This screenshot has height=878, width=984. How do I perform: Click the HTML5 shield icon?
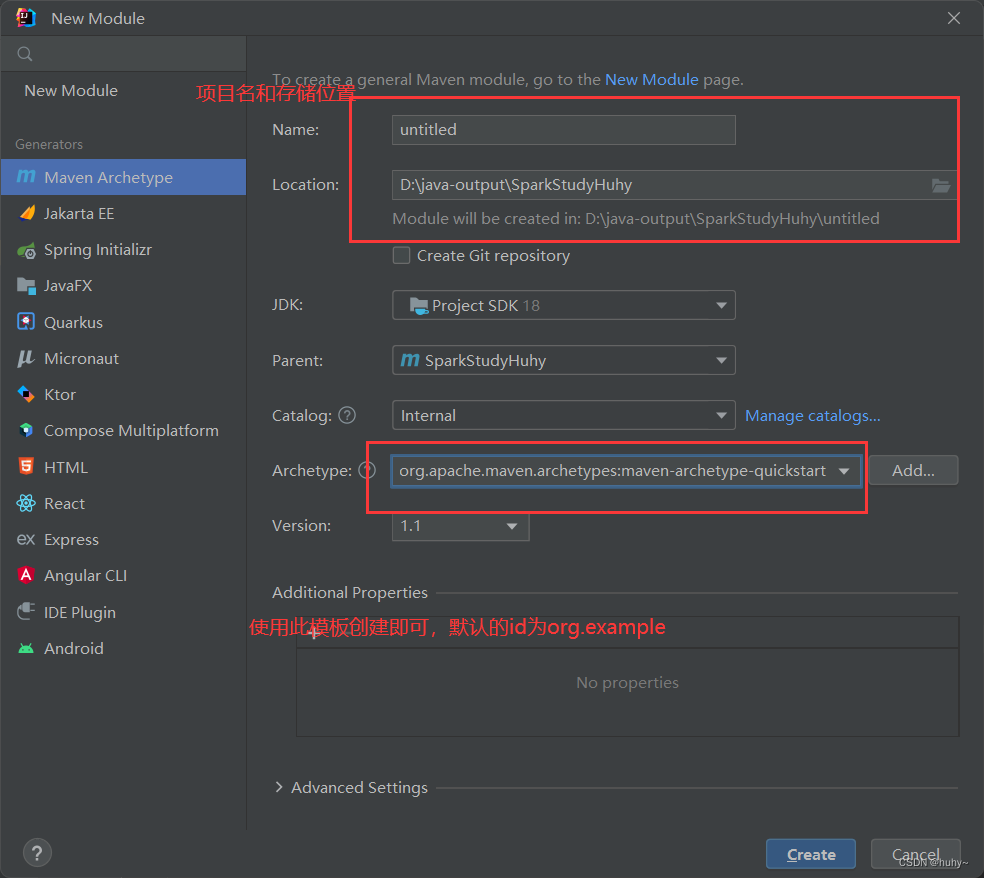tap(26, 467)
